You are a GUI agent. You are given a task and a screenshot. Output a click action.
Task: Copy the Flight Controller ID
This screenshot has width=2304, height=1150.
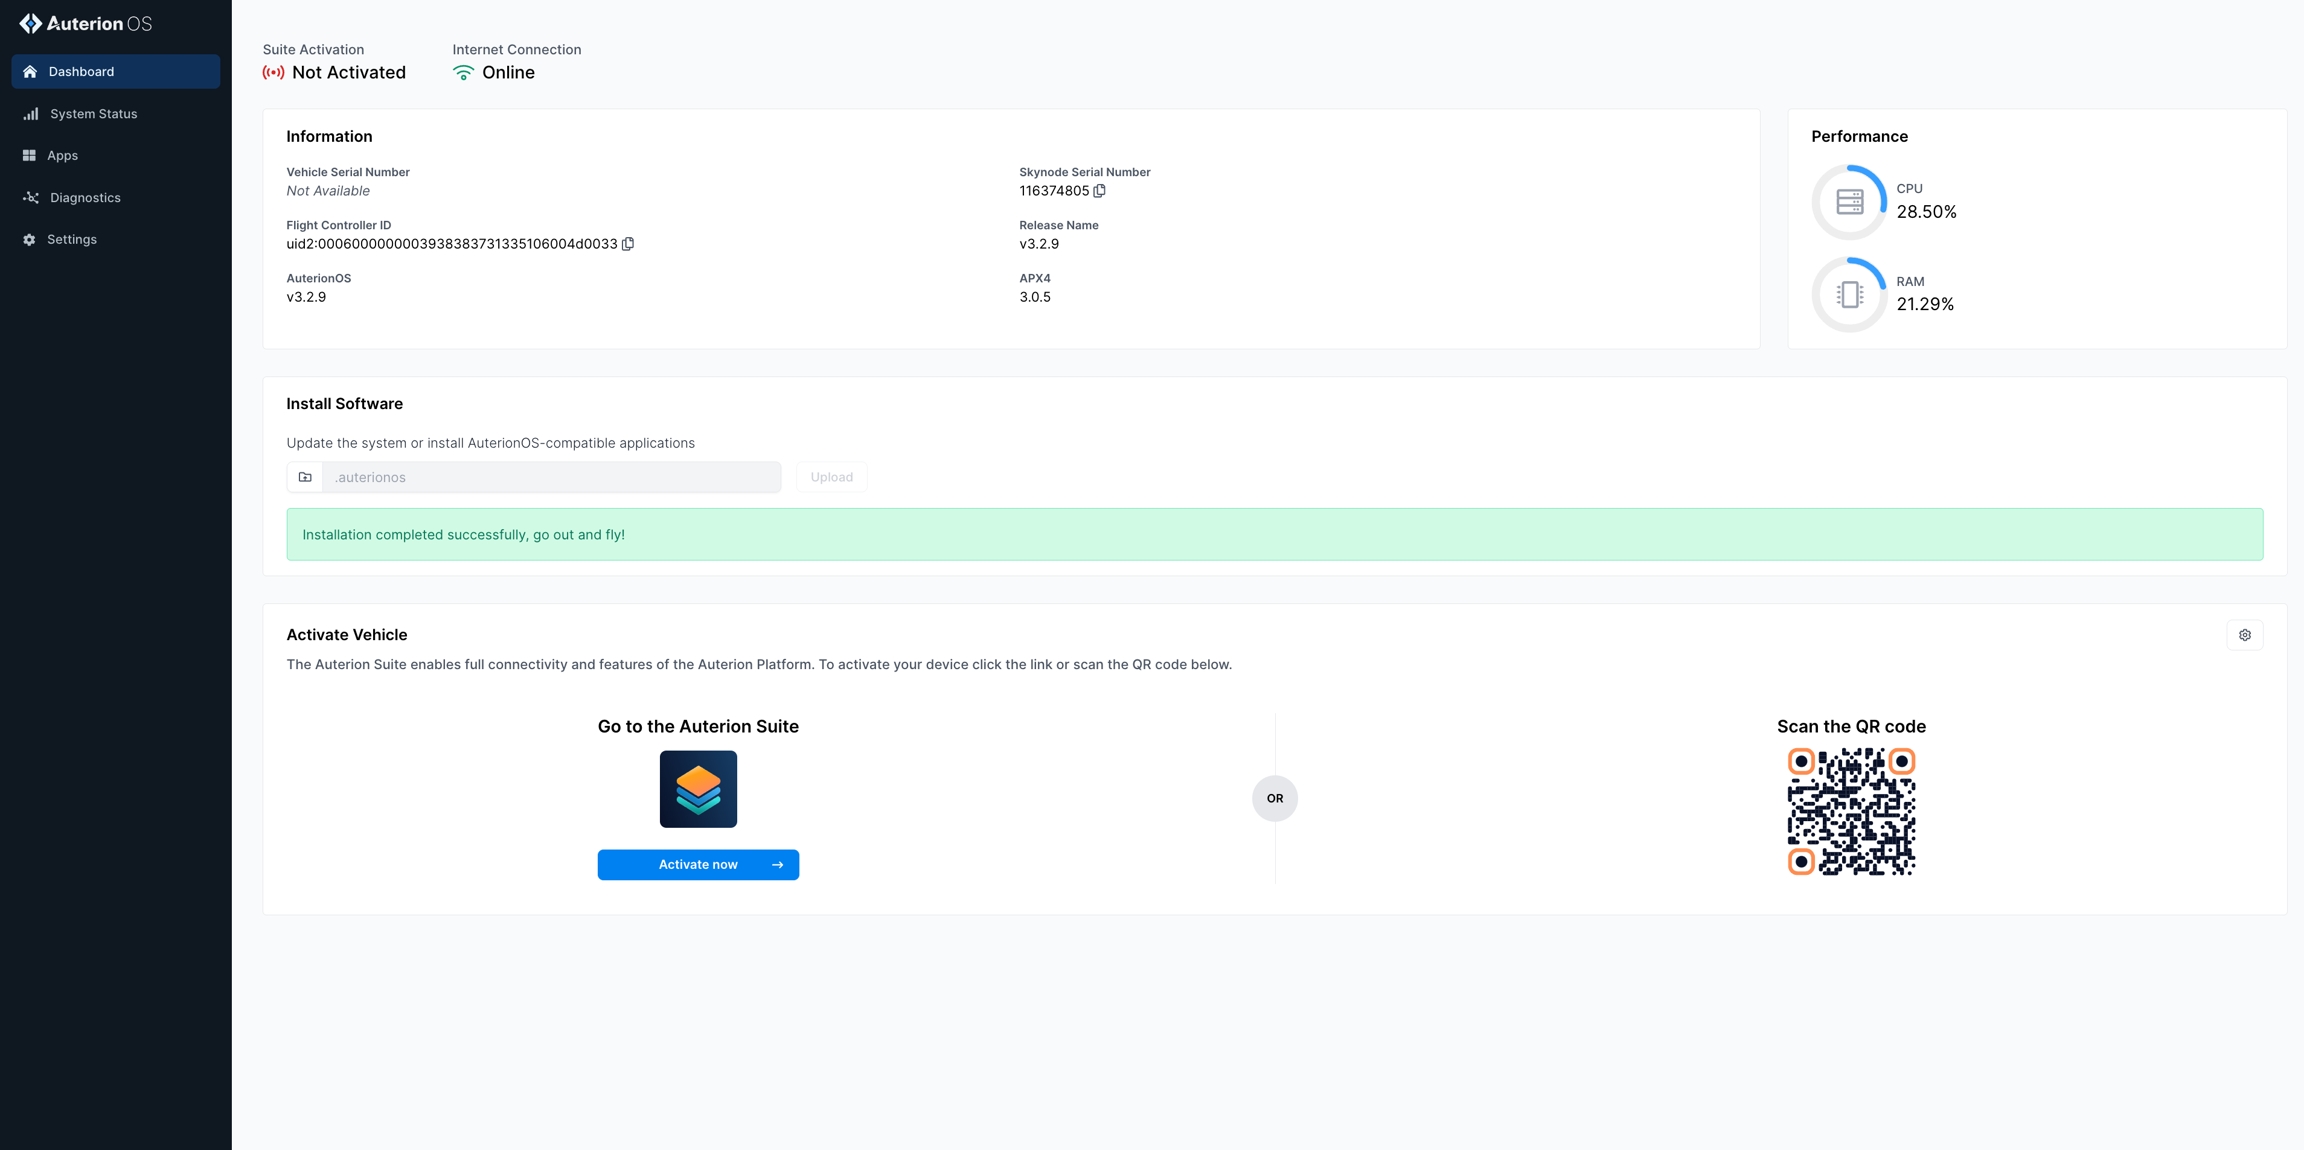point(628,244)
